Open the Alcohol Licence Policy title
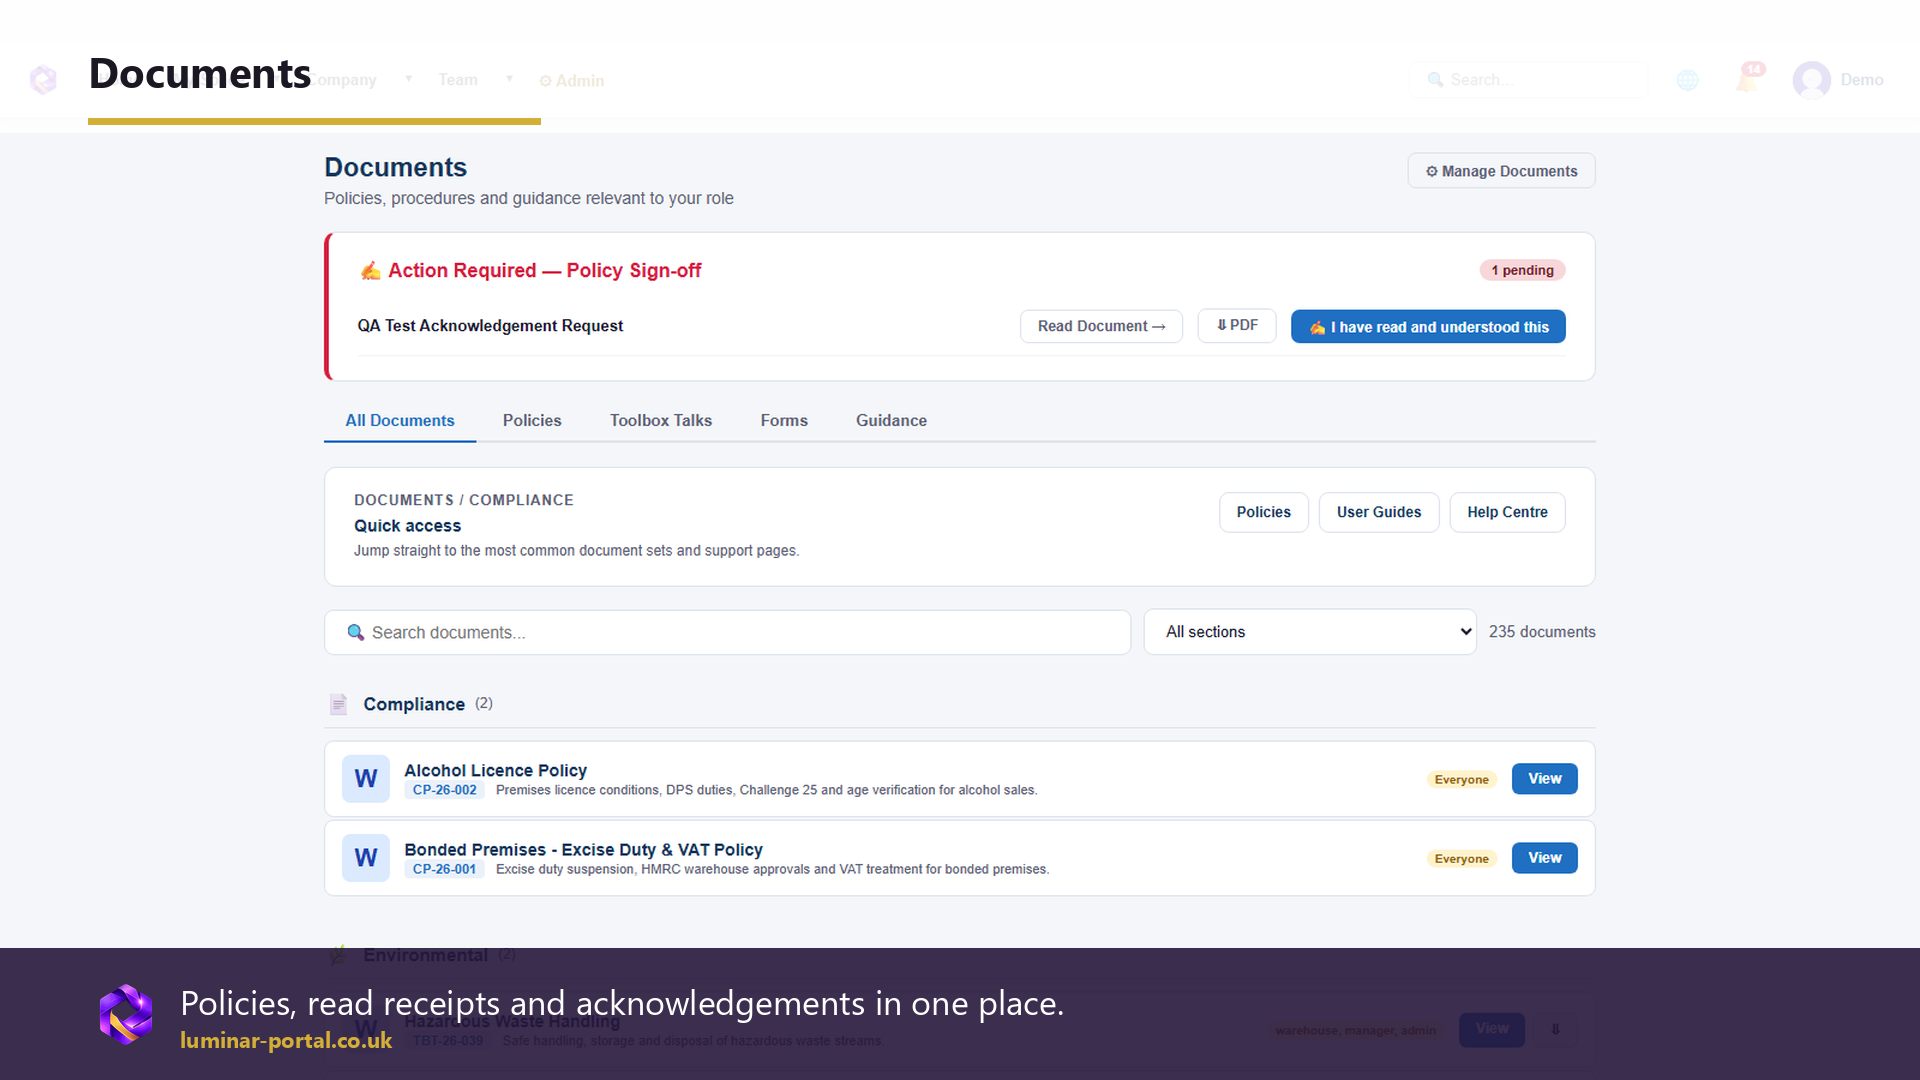The image size is (1920, 1080). pyautogui.click(x=495, y=770)
